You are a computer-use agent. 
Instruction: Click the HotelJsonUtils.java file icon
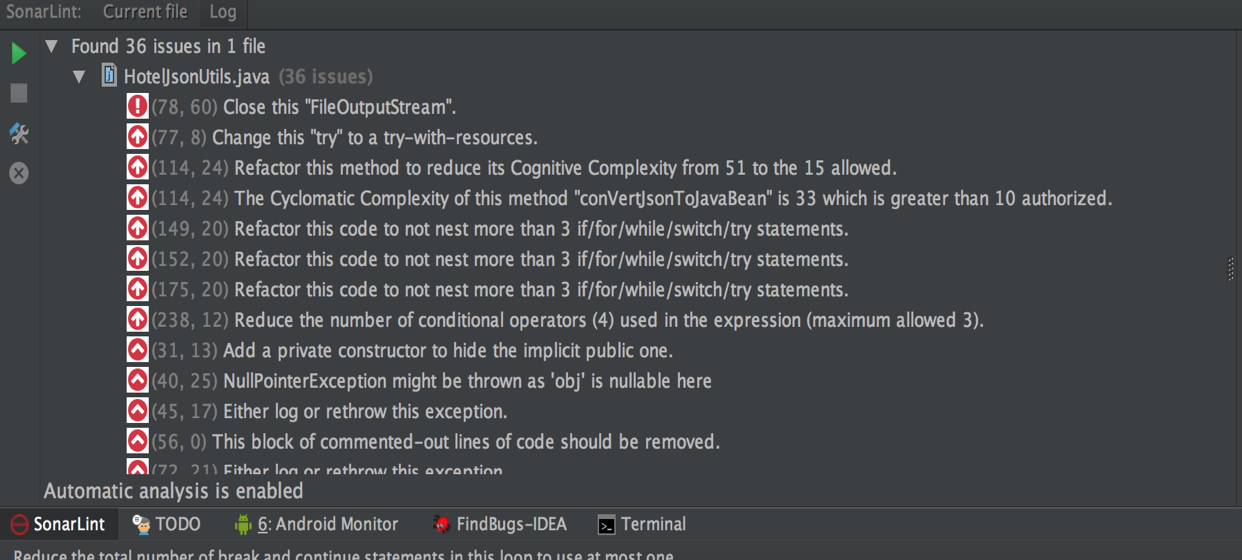(109, 76)
